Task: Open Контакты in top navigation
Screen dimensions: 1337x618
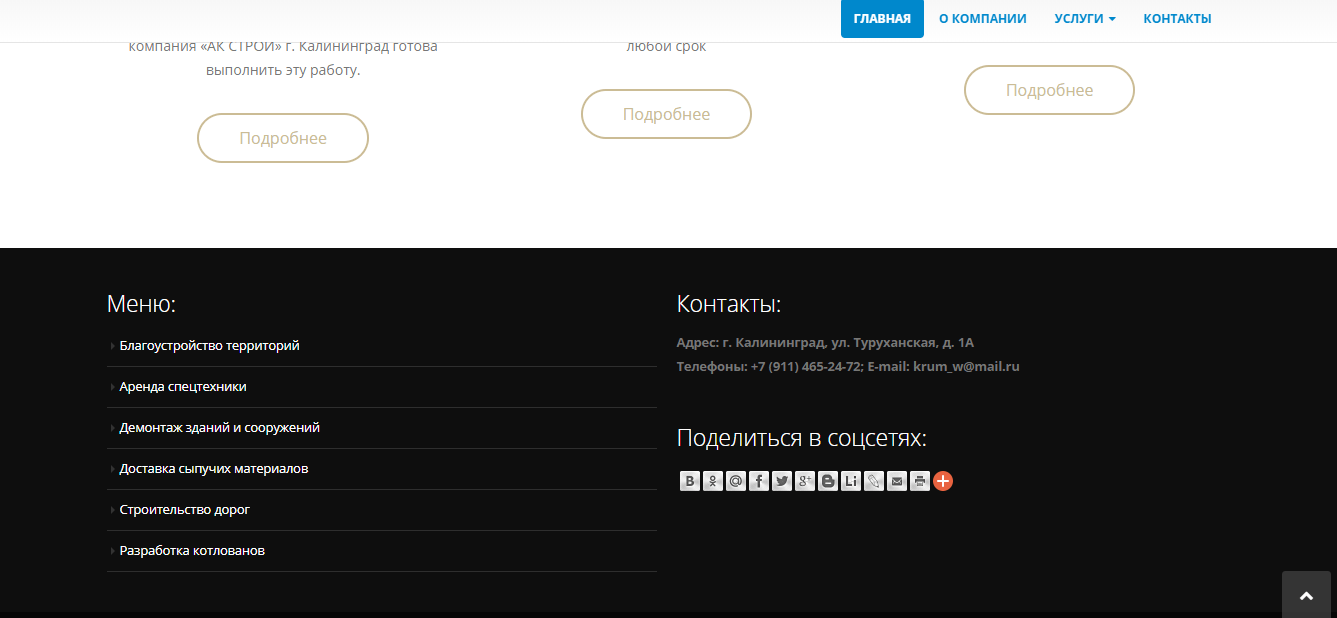Action: click(x=1177, y=19)
